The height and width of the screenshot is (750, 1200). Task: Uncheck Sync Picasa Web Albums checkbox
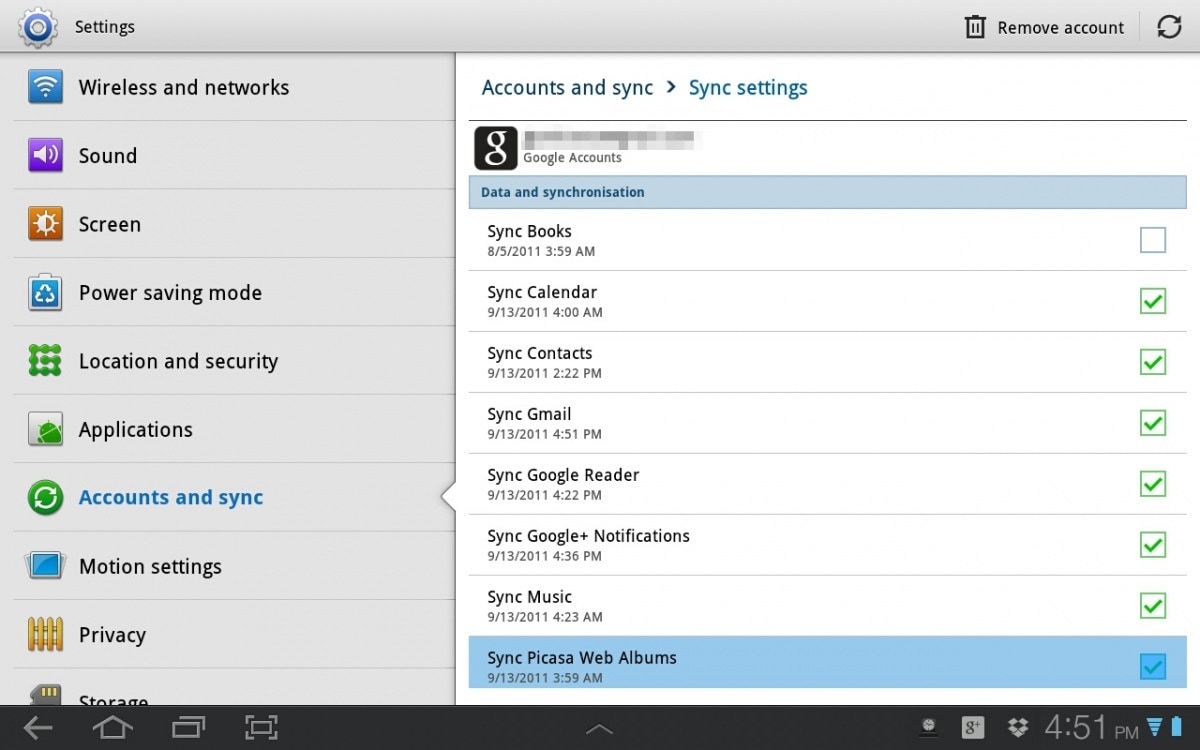click(x=1153, y=666)
